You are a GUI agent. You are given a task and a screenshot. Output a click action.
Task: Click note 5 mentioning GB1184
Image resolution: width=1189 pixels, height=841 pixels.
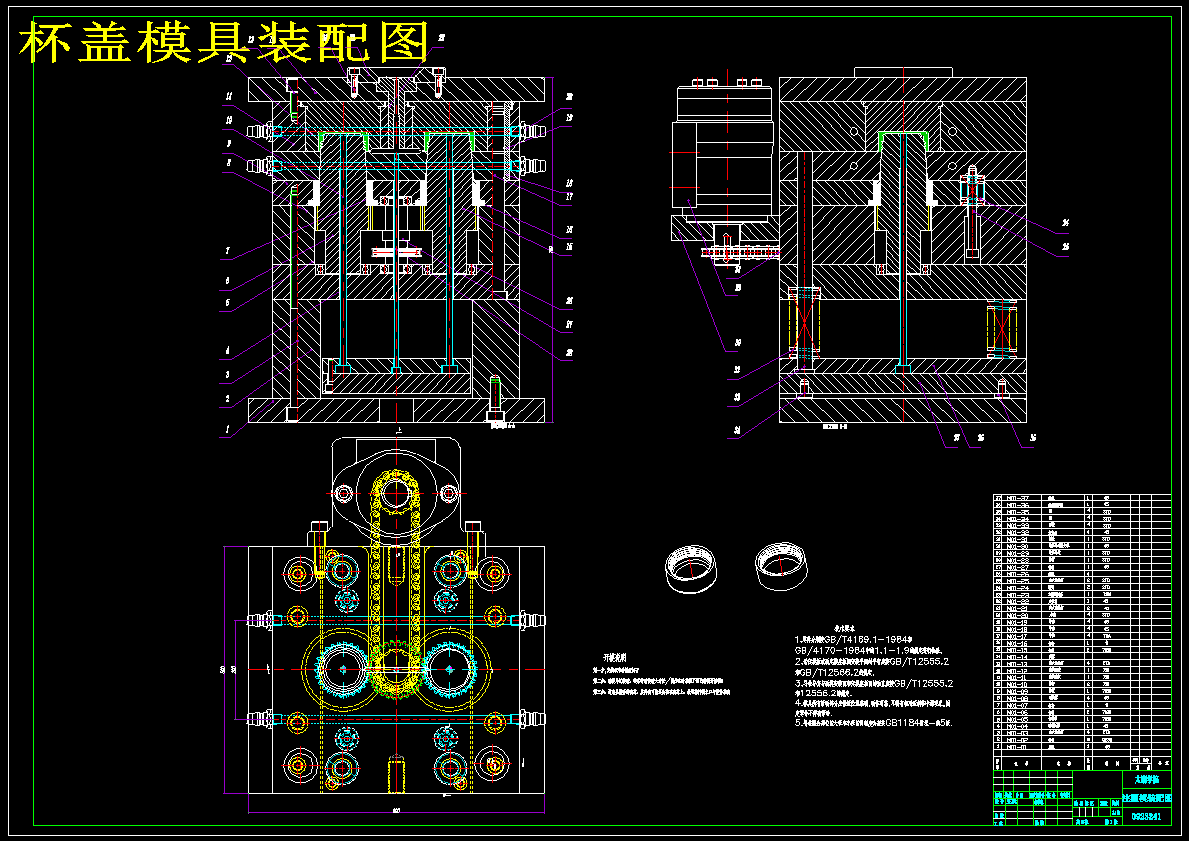874,723
